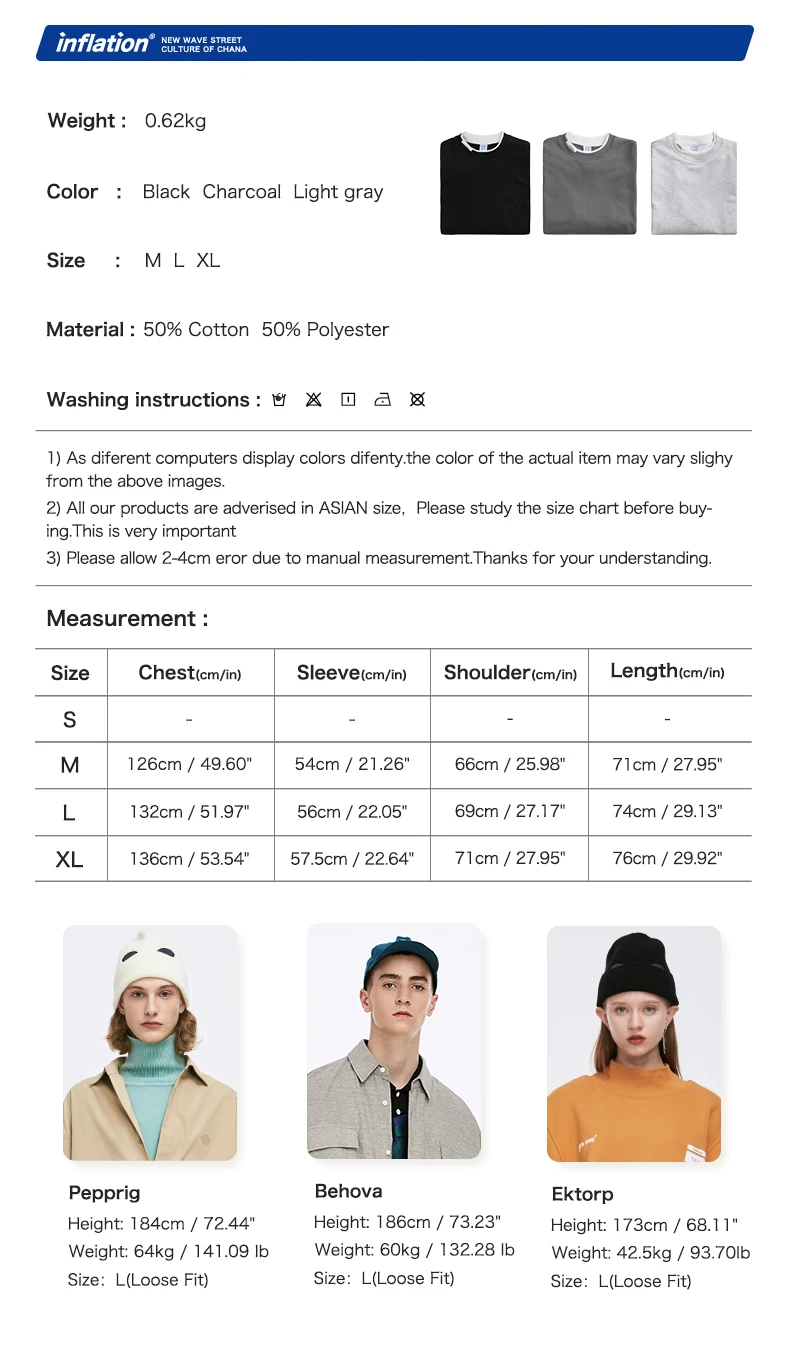This screenshot has height=1361, width=790.
Task: Select the XL size row label
Action: pos(69,859)
